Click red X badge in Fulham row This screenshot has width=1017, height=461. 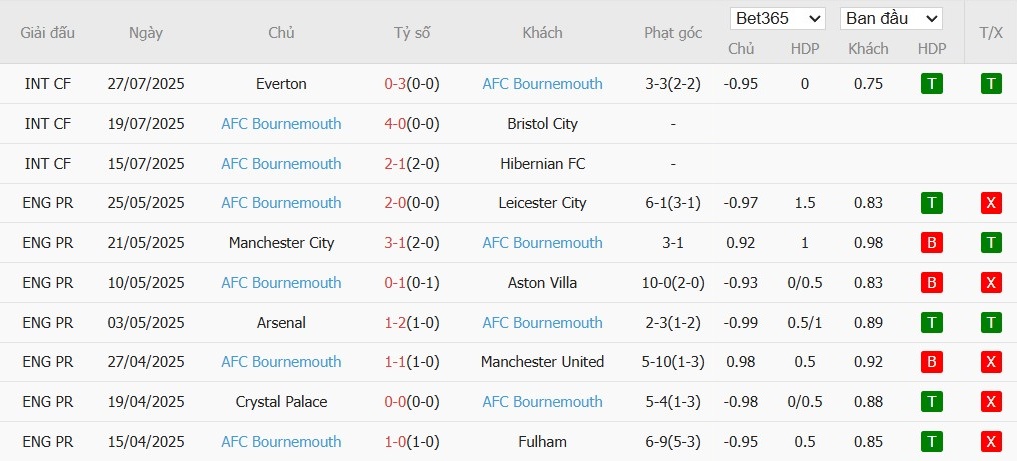[990, 442]
